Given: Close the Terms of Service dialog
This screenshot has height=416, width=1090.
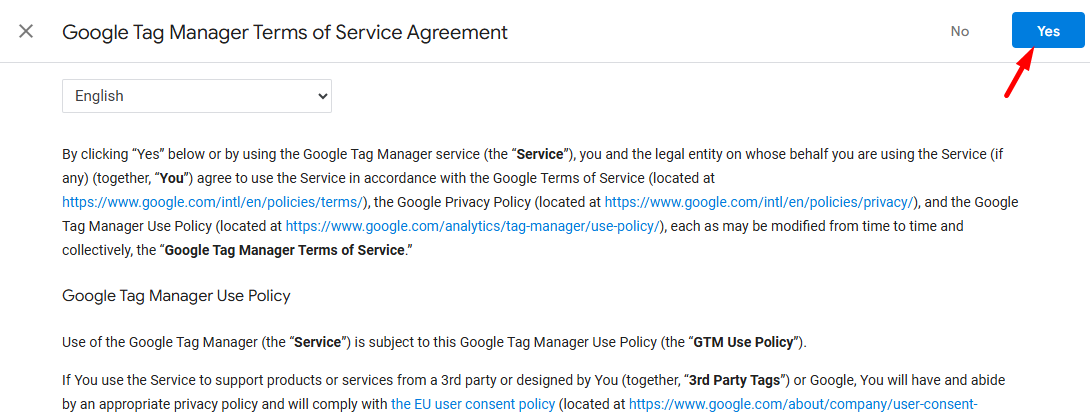Looking at the screenshot, I should [x=26, y=31].
